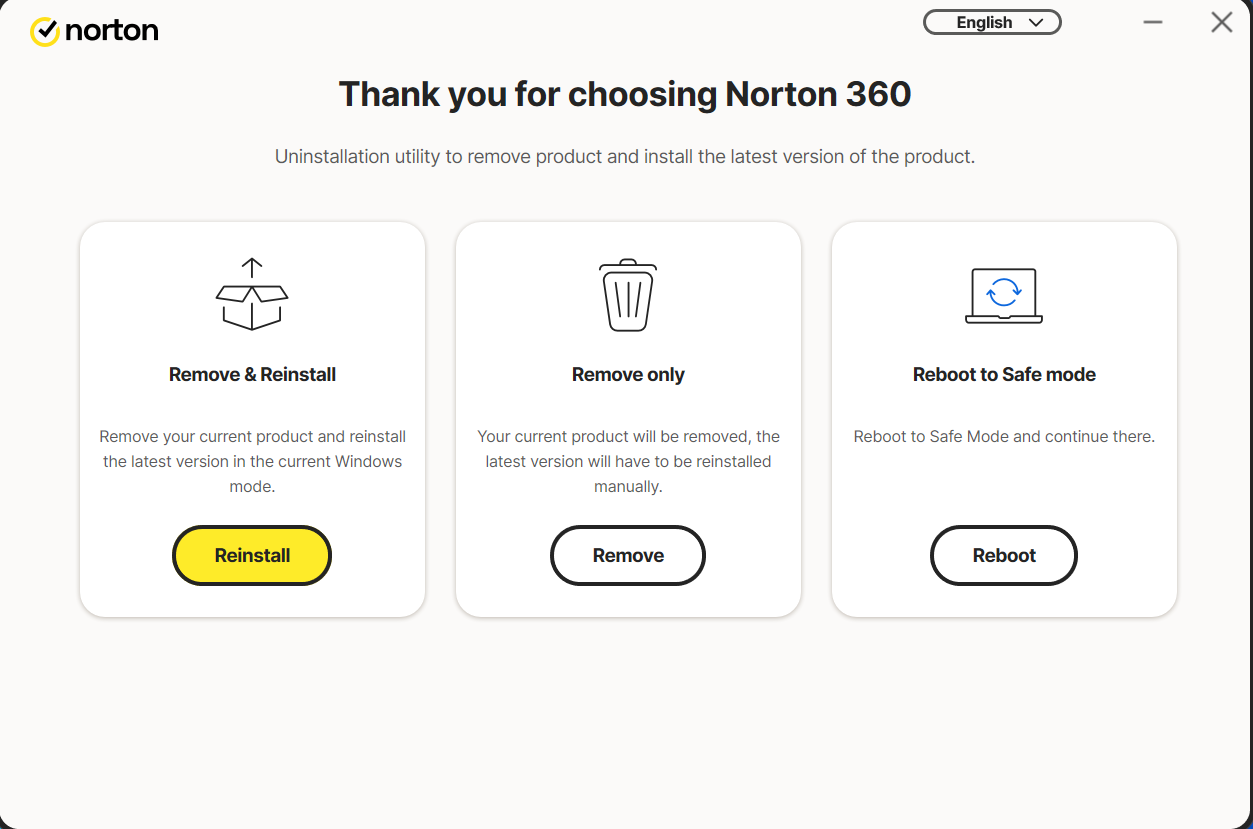Click the laptop sync reboot icon
Screen dimensions: 1253x829
[1004, 295]
